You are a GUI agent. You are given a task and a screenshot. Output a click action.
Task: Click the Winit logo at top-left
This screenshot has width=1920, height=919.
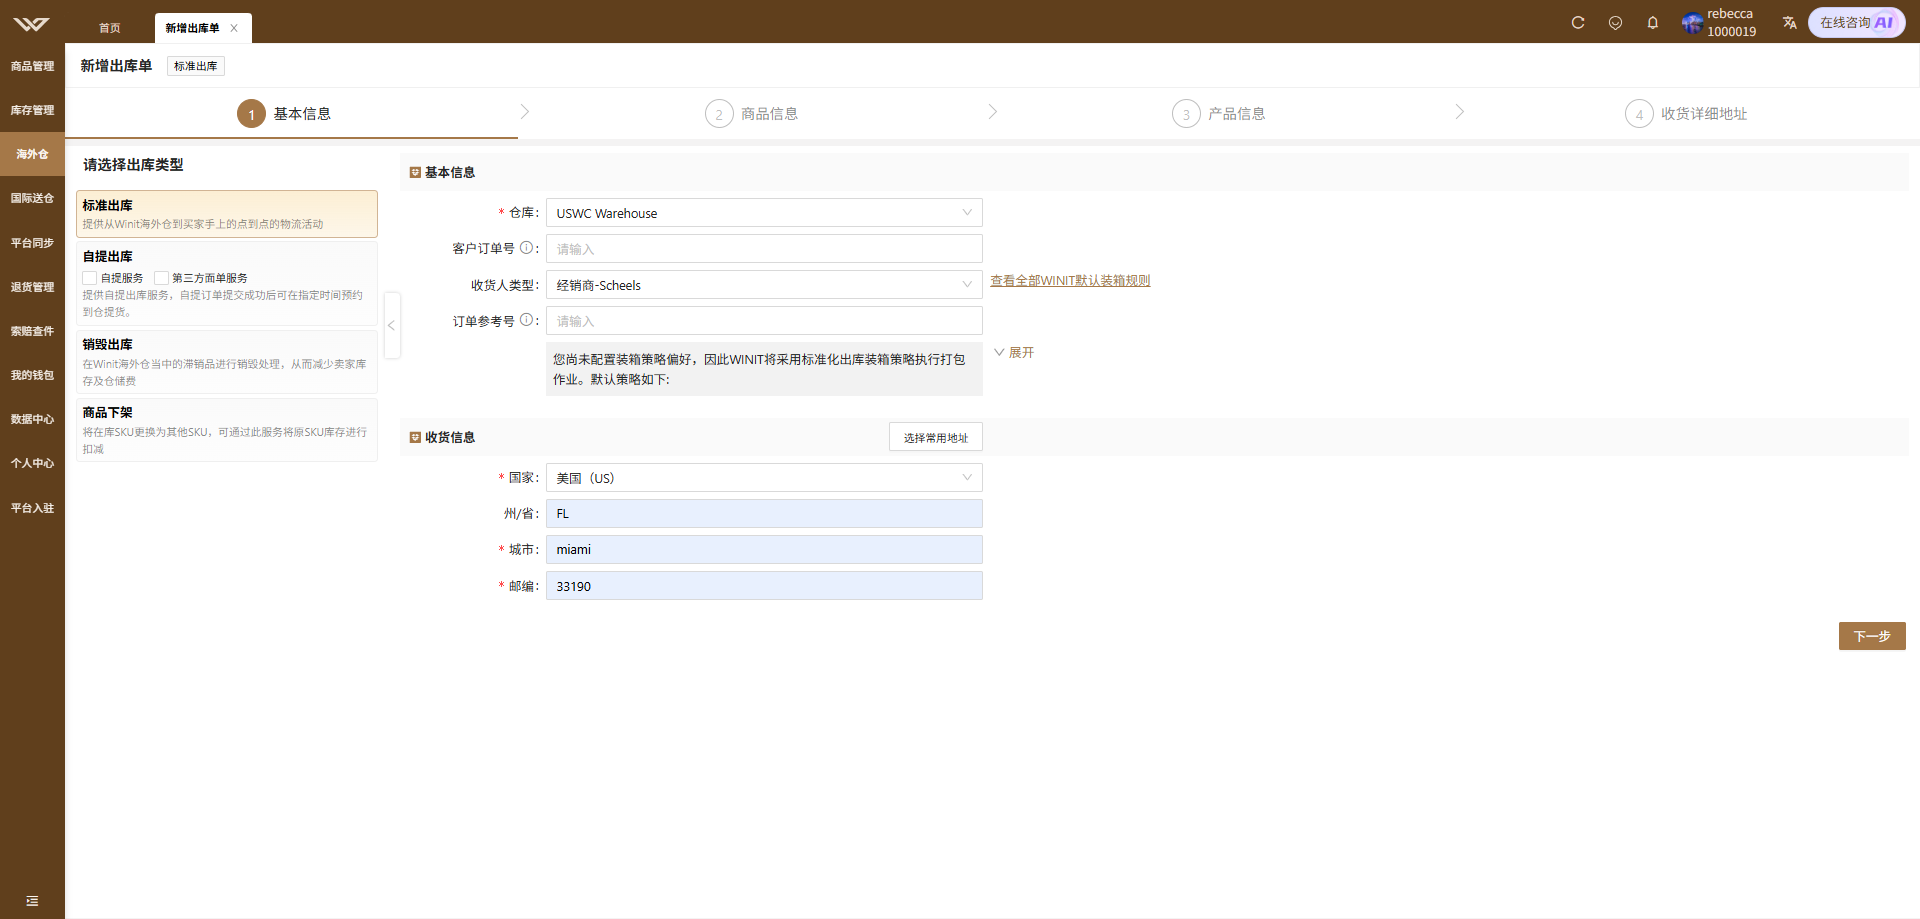point(31,23)
